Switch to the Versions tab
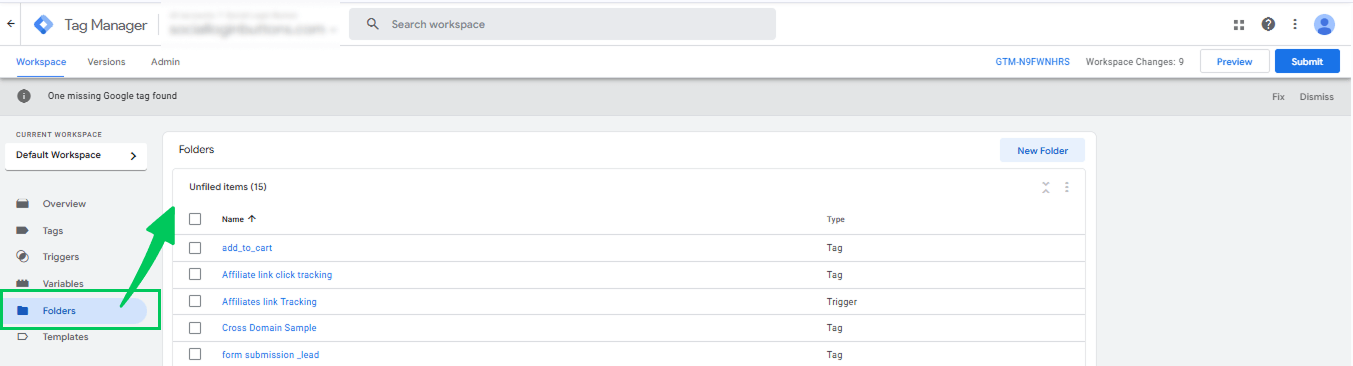 click(x=106, y=62)
